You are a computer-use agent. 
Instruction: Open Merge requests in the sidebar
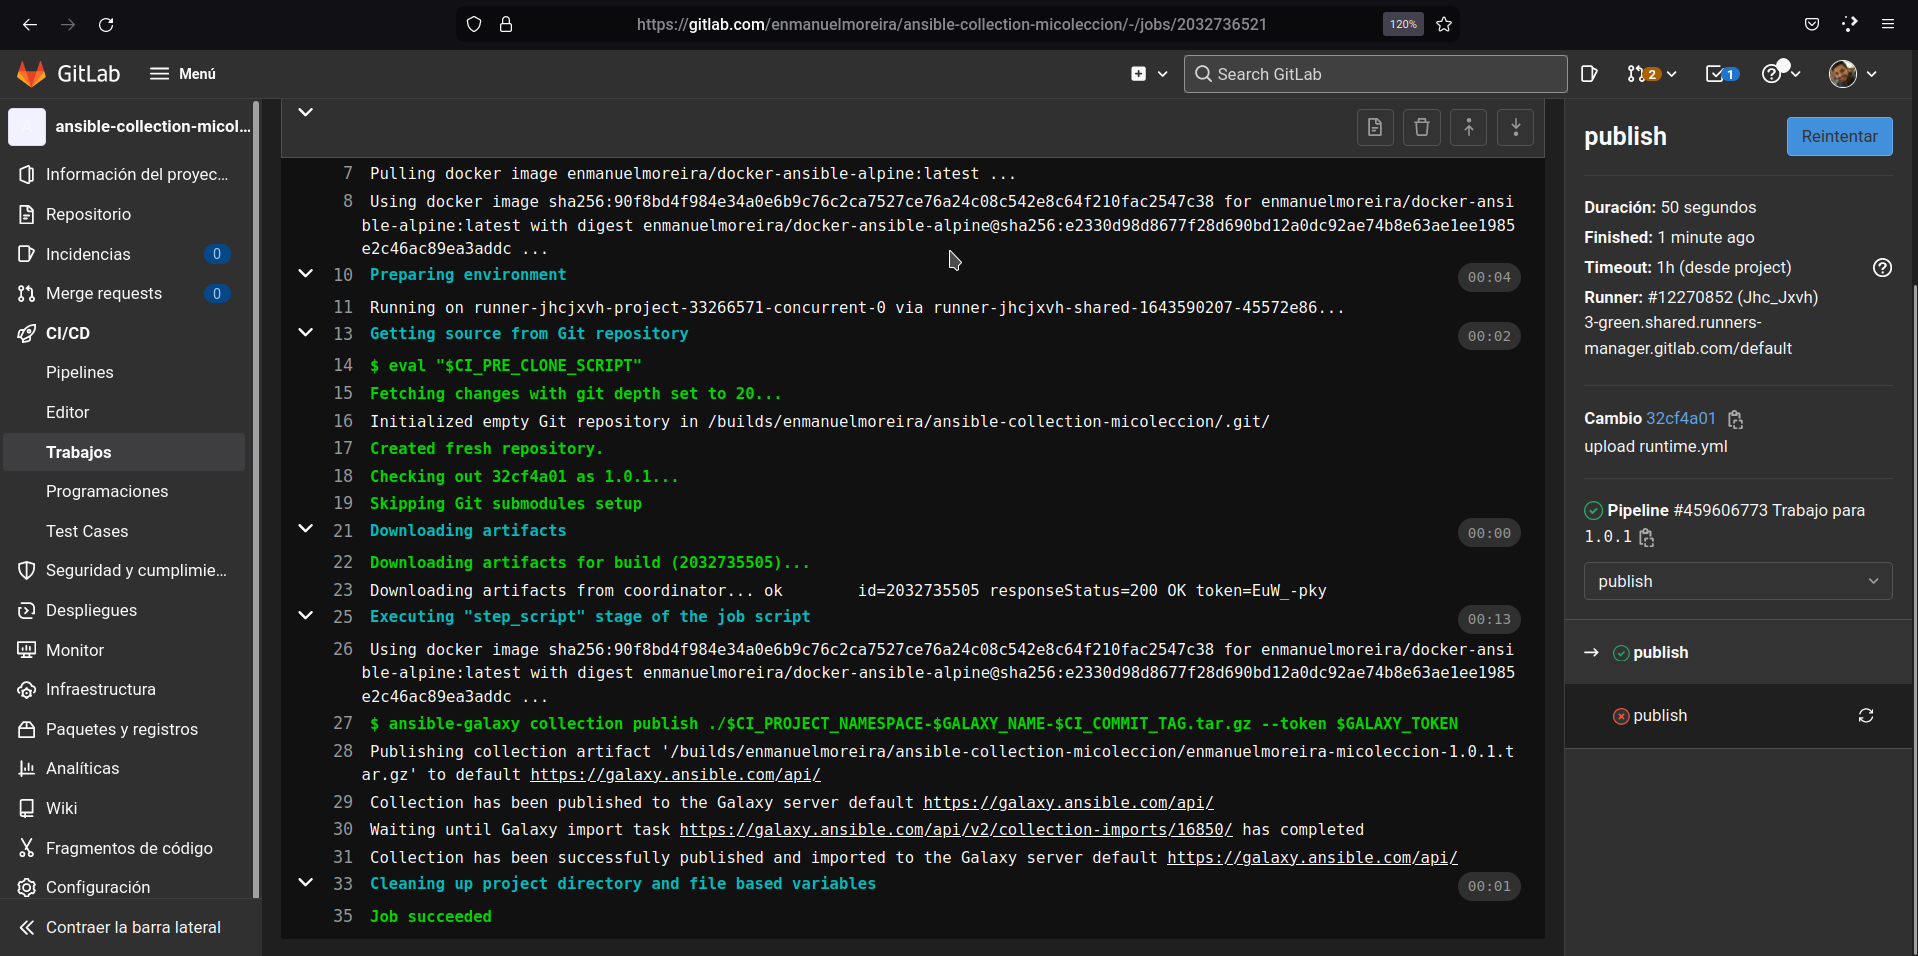pos(124,293)
